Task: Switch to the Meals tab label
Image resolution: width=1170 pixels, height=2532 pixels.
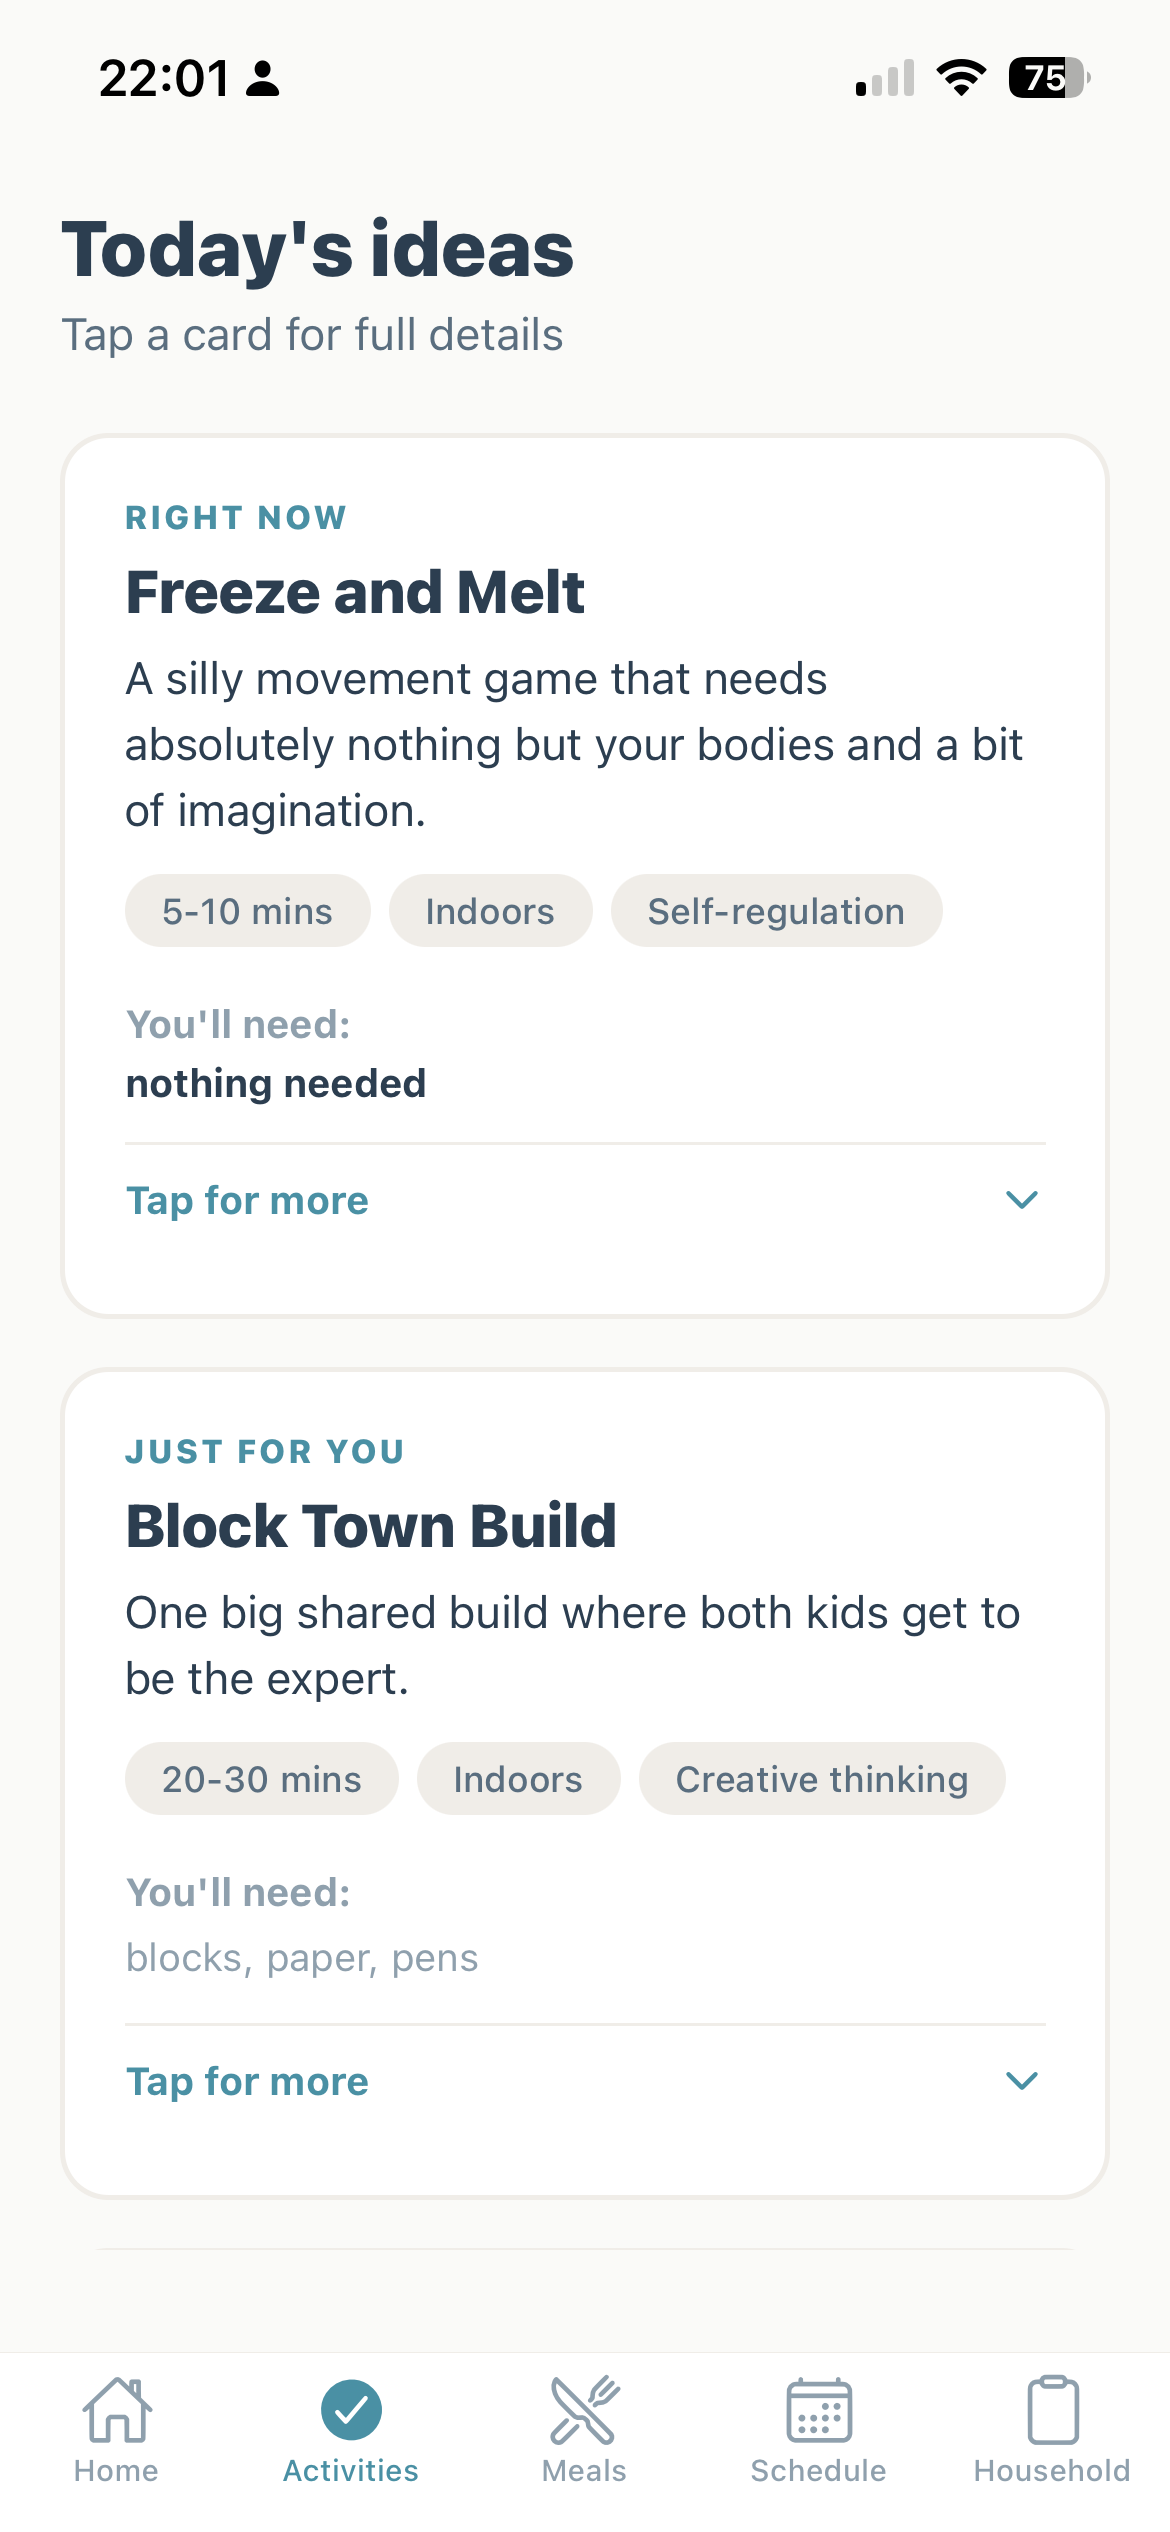Action: [x=584, y=2471]
